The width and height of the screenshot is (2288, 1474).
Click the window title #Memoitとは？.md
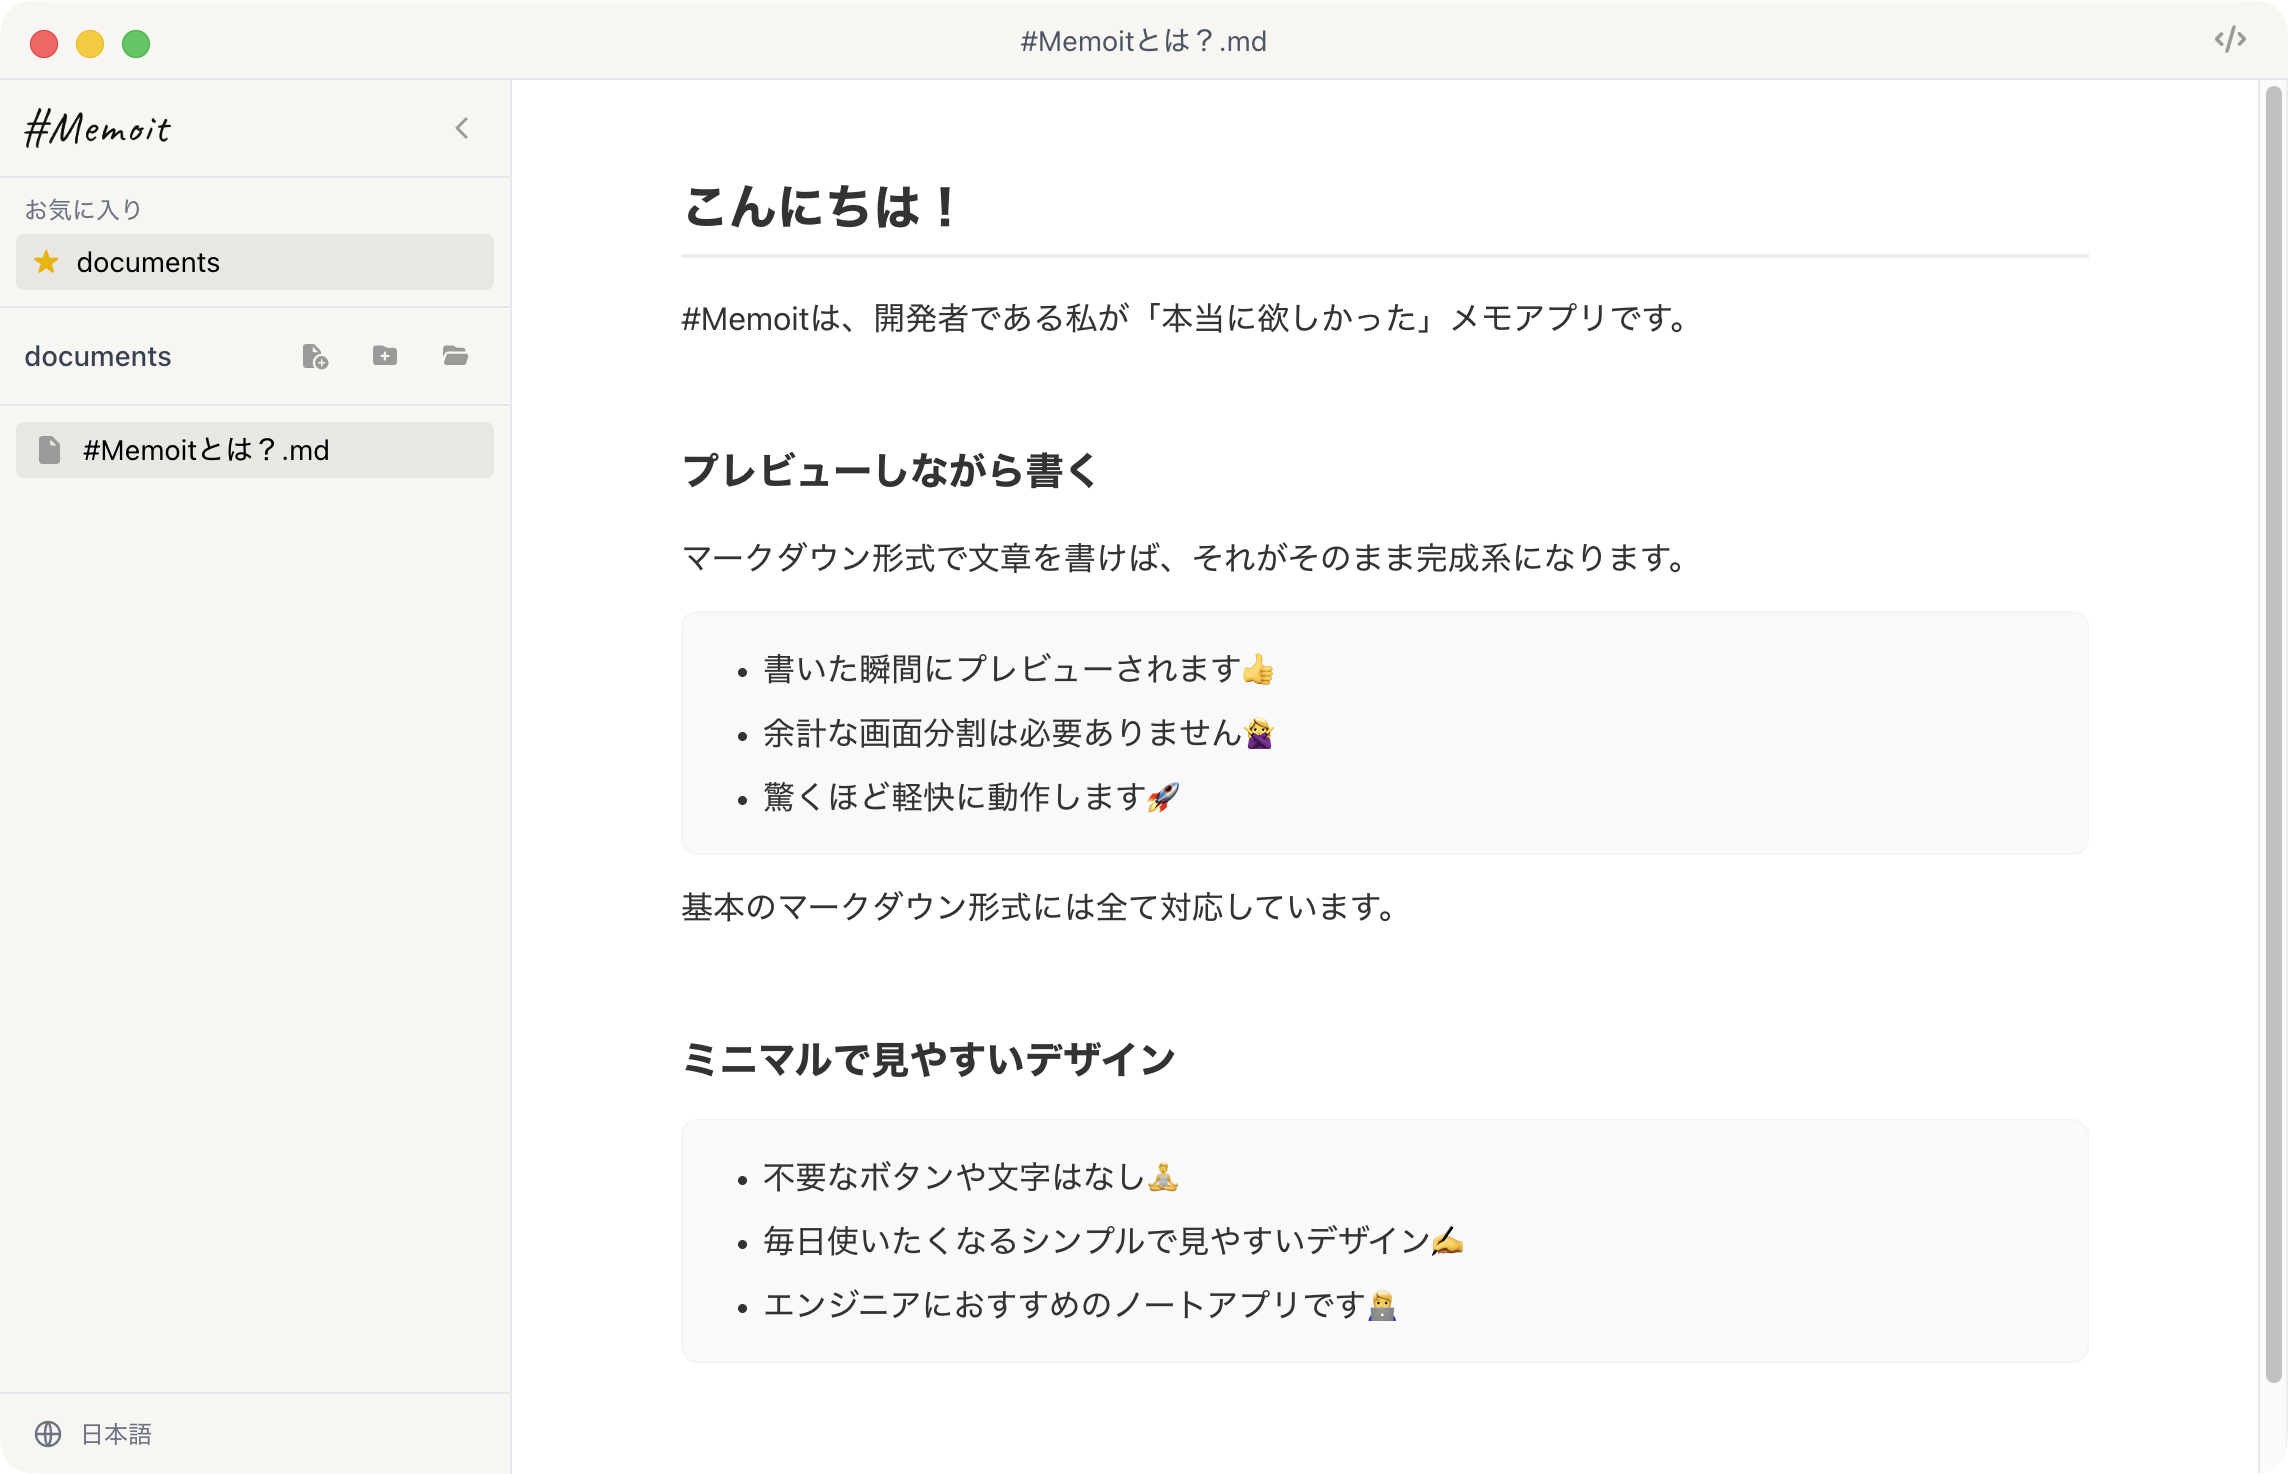coord(1143,41)
